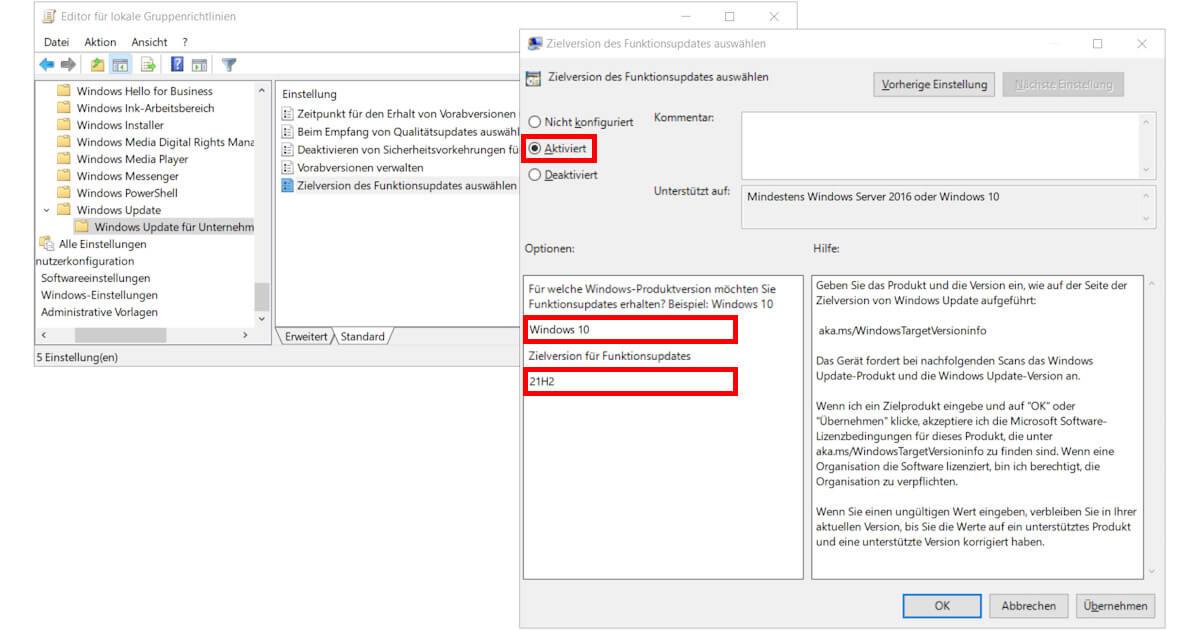Image resolution: width=1200 pixels, height=630 pixels.
Task: Open help via the blue question mark icon
Action: 177,63
